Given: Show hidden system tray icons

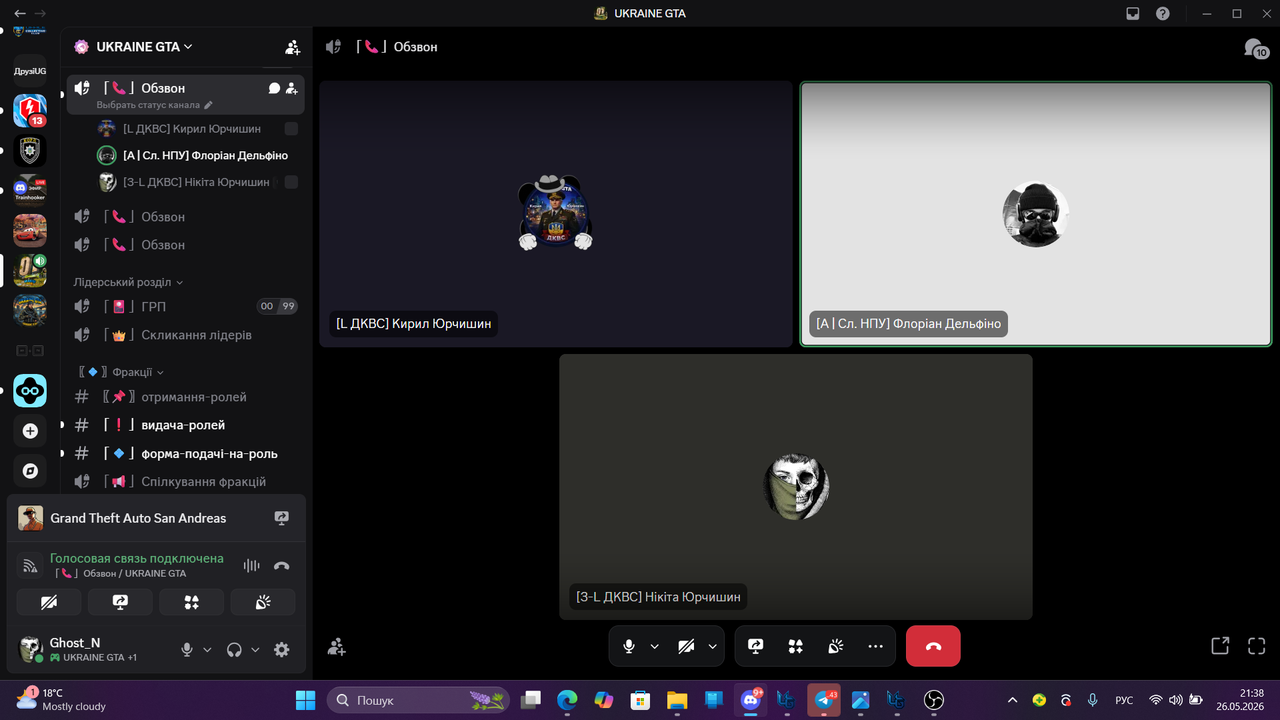Looking at the screenshot, I should tap(1012, 700).
